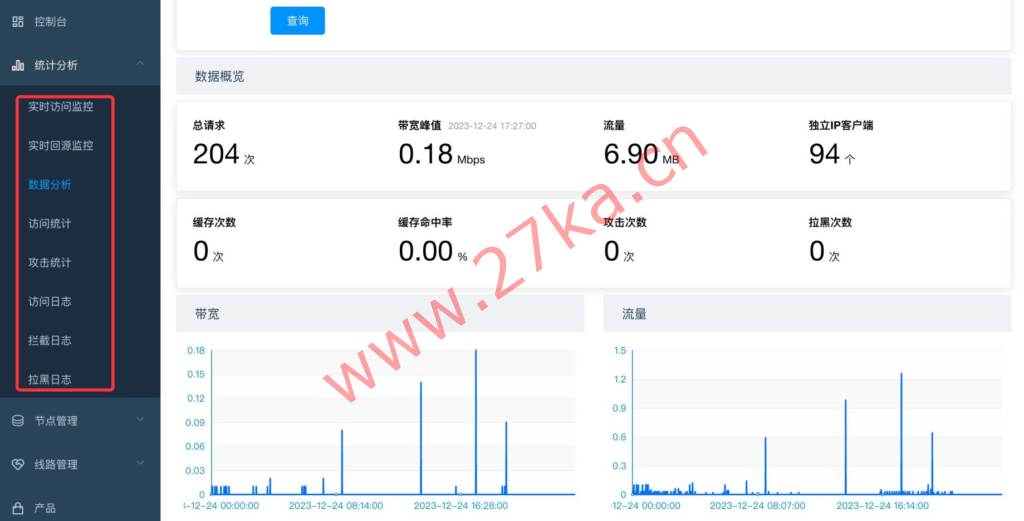The image size is (1024, 521).
Task: Click the 控制台 dashboard icon
Action: coord(18,21)
